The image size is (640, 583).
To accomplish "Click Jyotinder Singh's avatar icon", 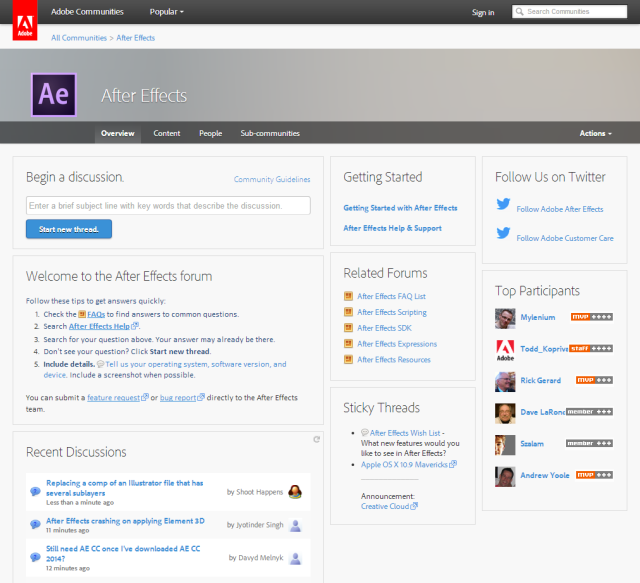I will click(x=295, y=525).
